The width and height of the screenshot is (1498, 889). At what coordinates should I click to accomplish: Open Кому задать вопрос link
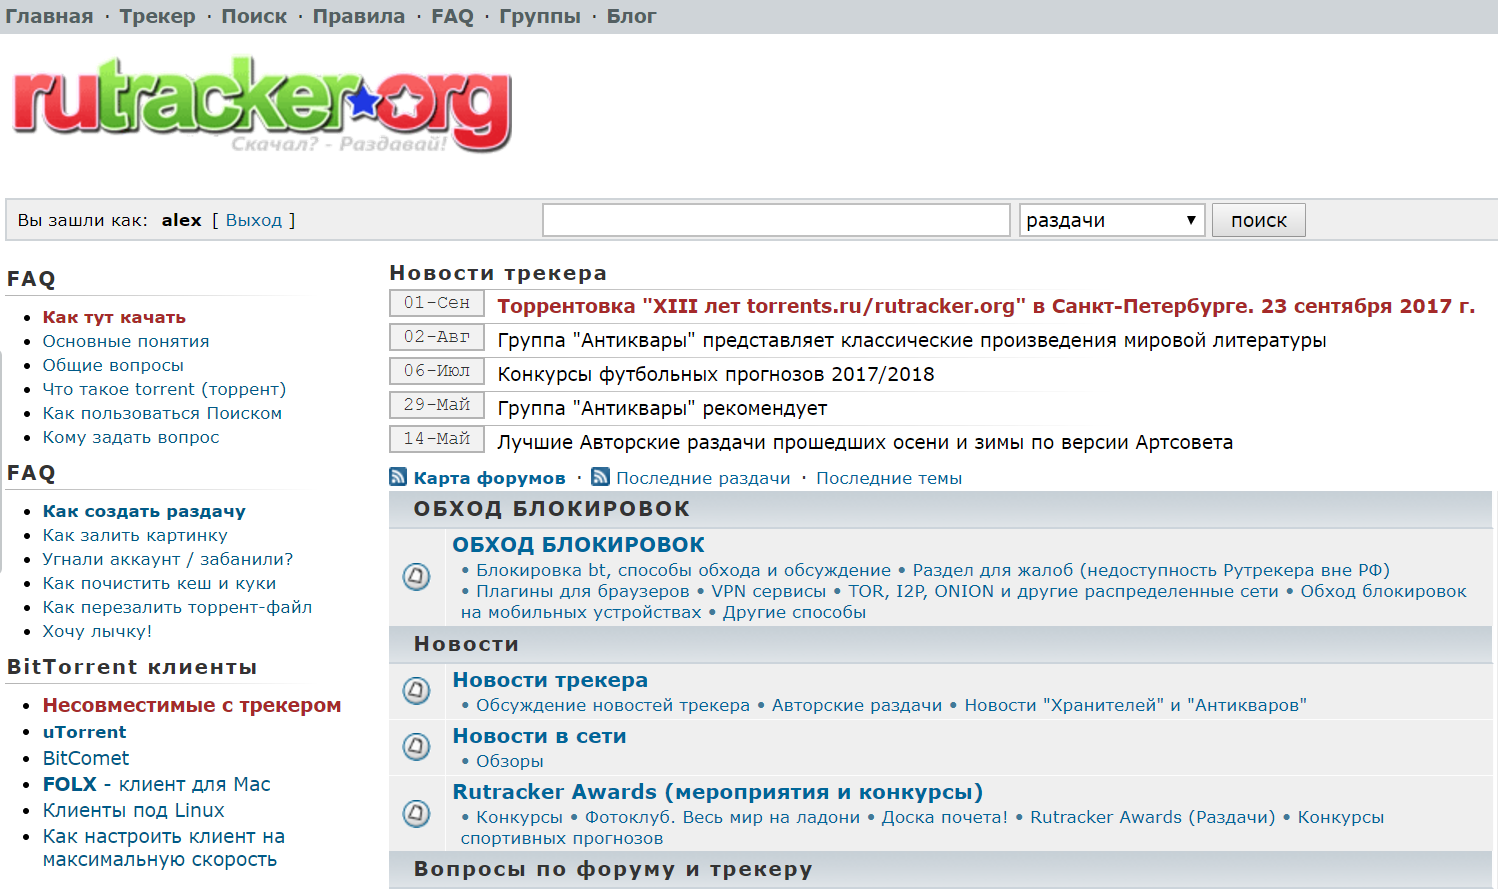[x=131, y=437]
